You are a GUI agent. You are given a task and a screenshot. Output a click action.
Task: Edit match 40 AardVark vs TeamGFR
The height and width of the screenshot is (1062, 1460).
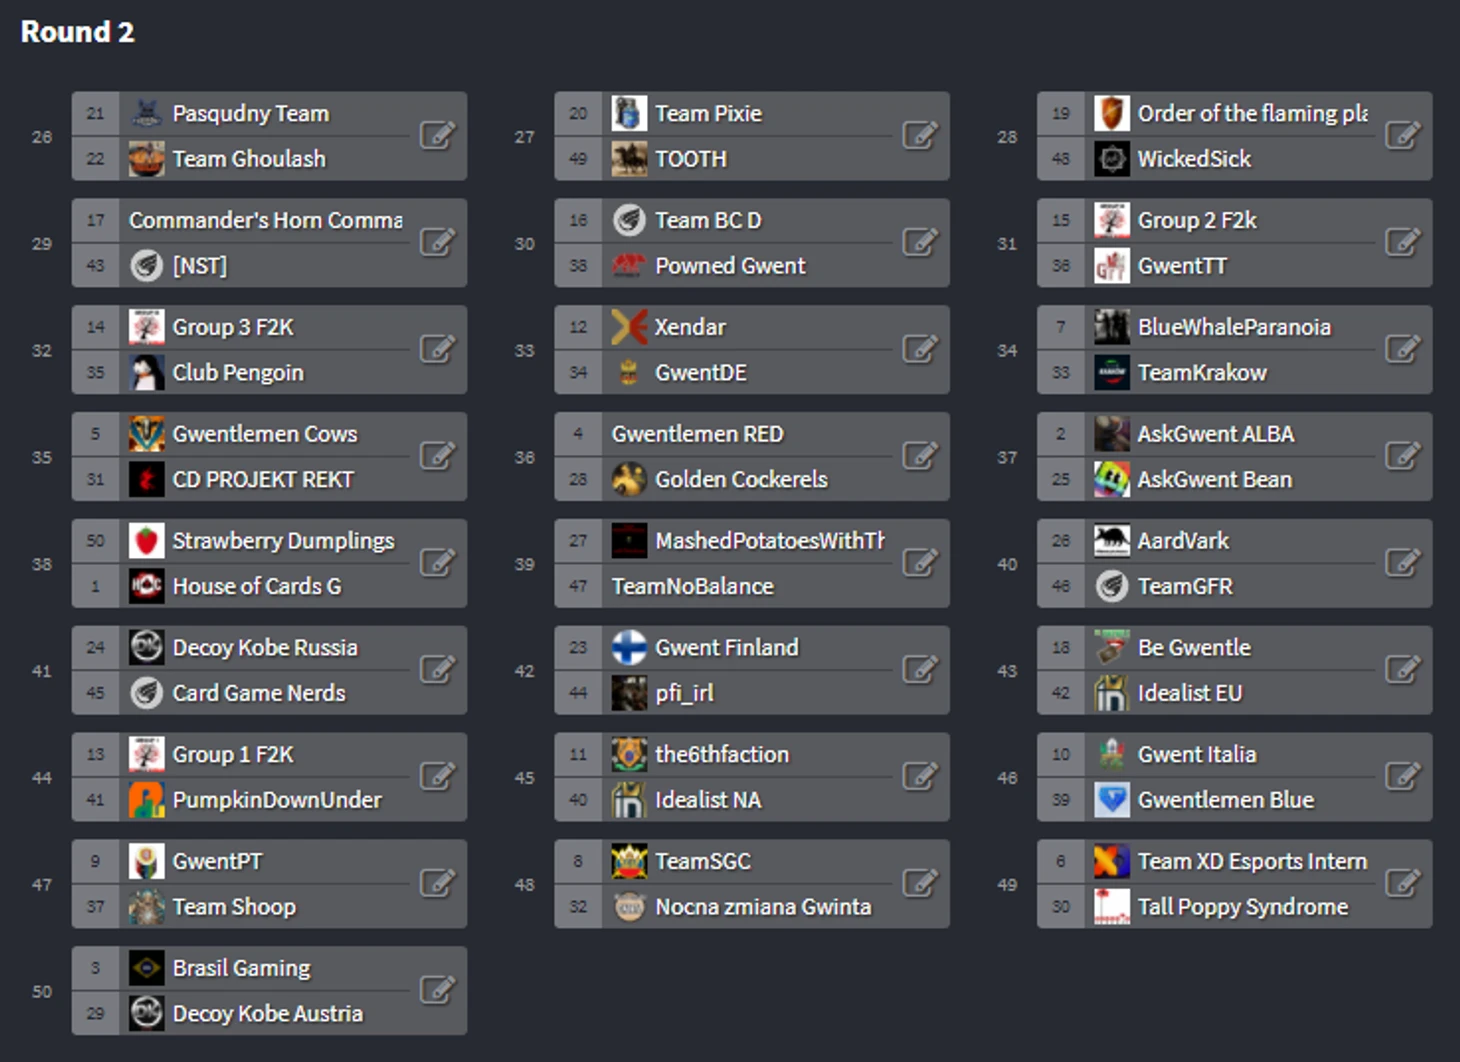pyautogui.click(x=1403, y=563)
